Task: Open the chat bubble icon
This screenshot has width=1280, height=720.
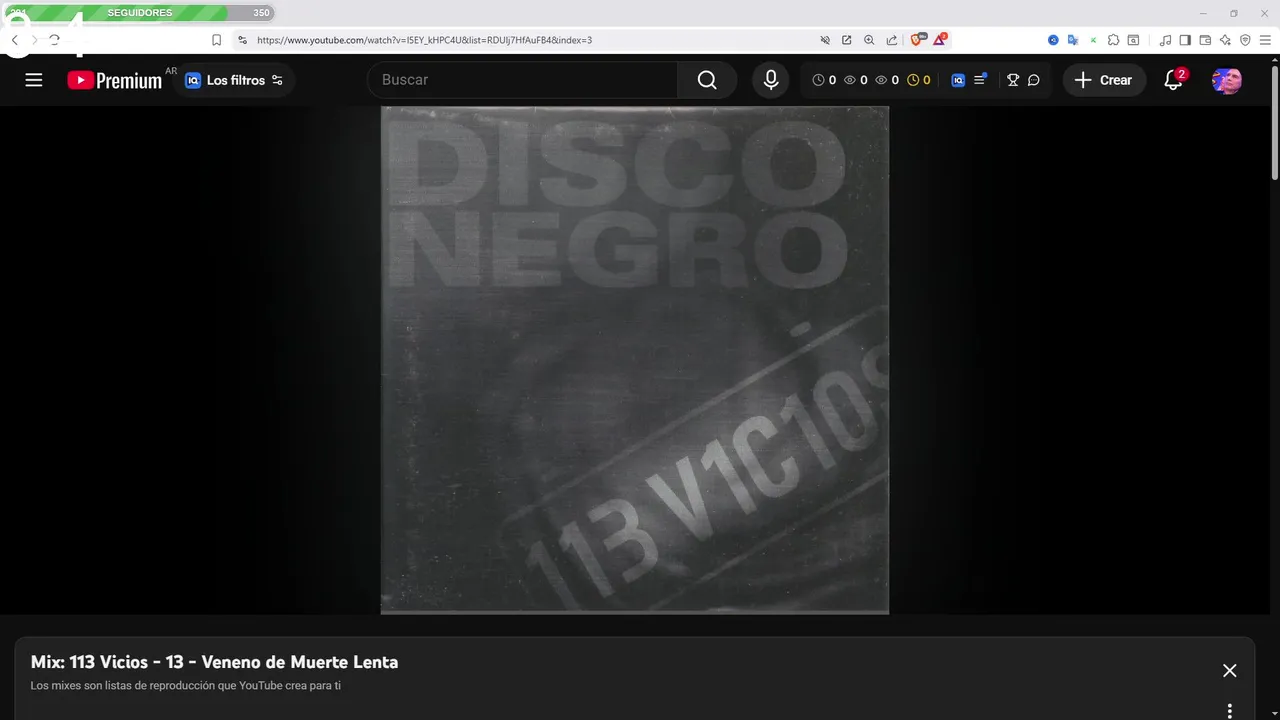Action: (1034, 80)
